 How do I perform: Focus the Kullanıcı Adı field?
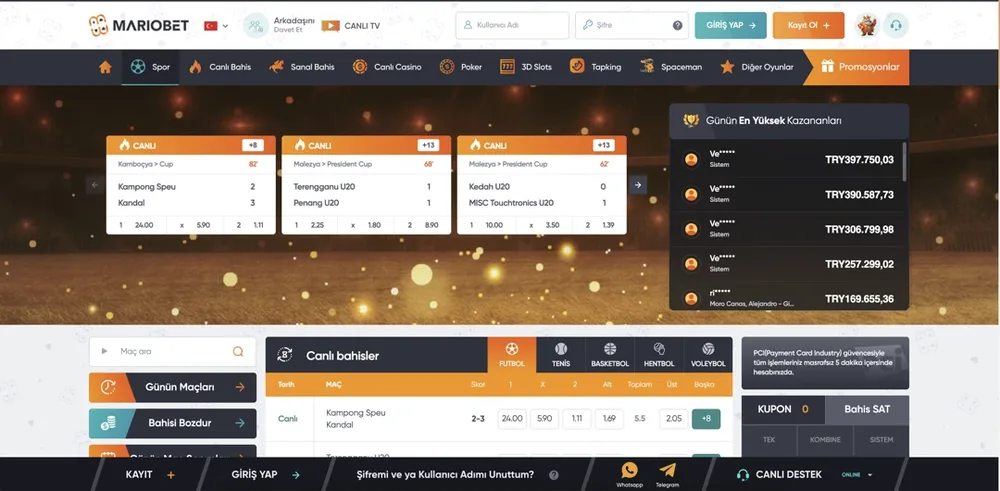512,26
